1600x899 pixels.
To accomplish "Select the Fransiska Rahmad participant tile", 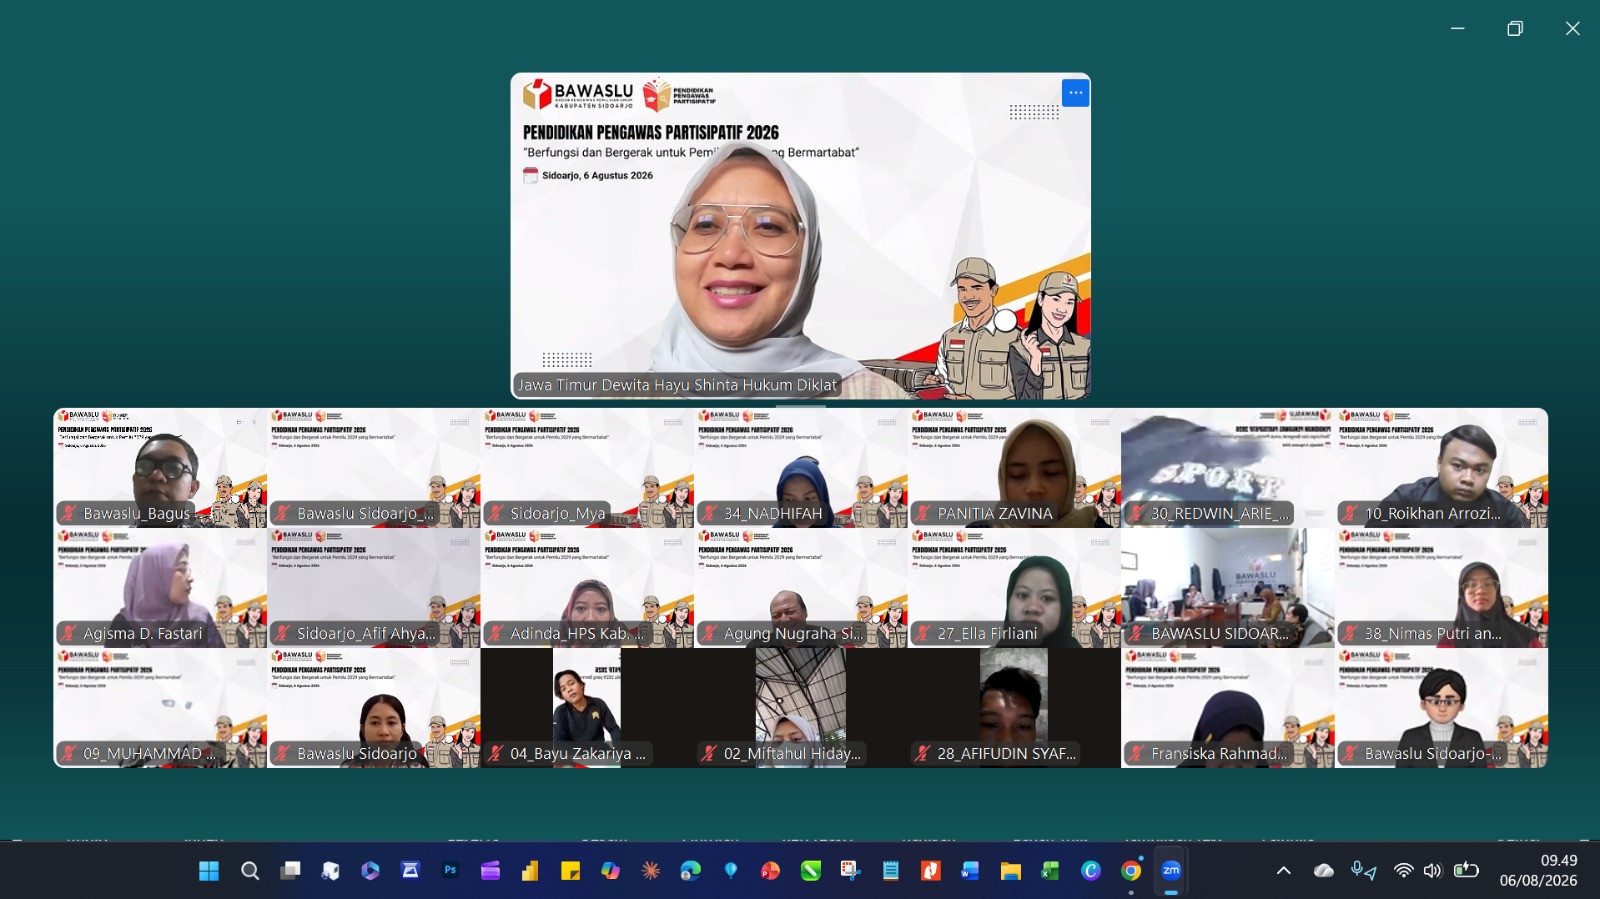I will pyautogui.click(x=1228, y=708).
